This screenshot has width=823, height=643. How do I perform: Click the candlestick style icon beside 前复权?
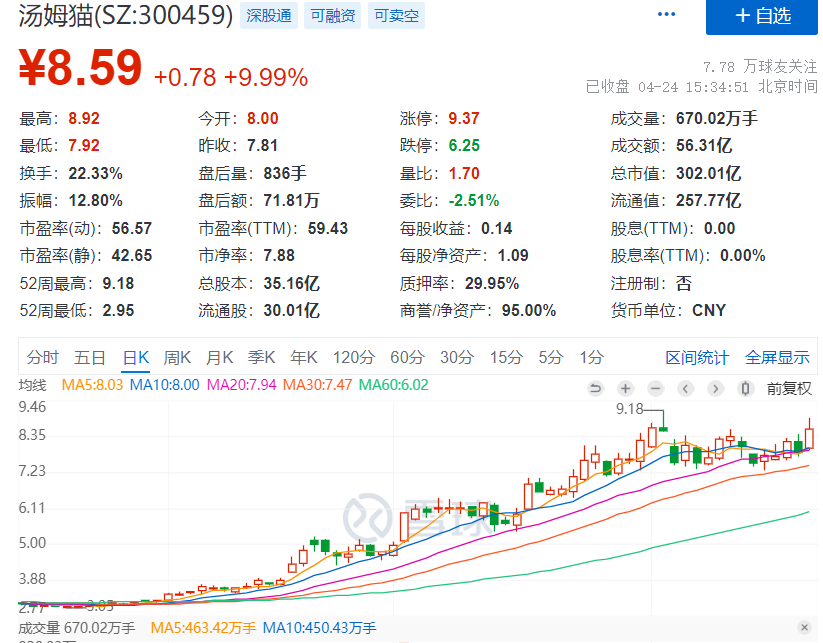tap(745, 388)
